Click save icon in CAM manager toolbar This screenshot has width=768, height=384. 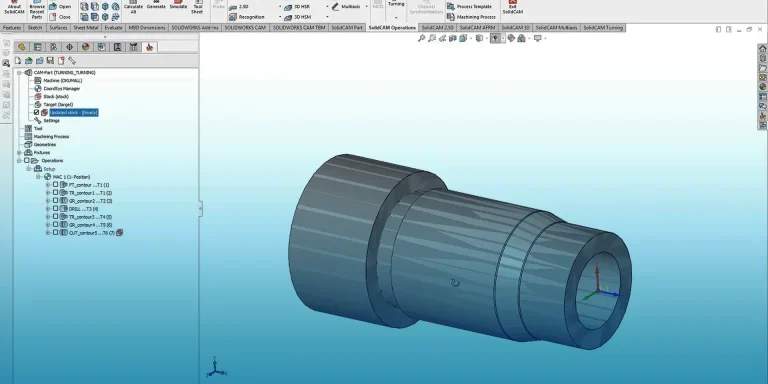(50, 61)
